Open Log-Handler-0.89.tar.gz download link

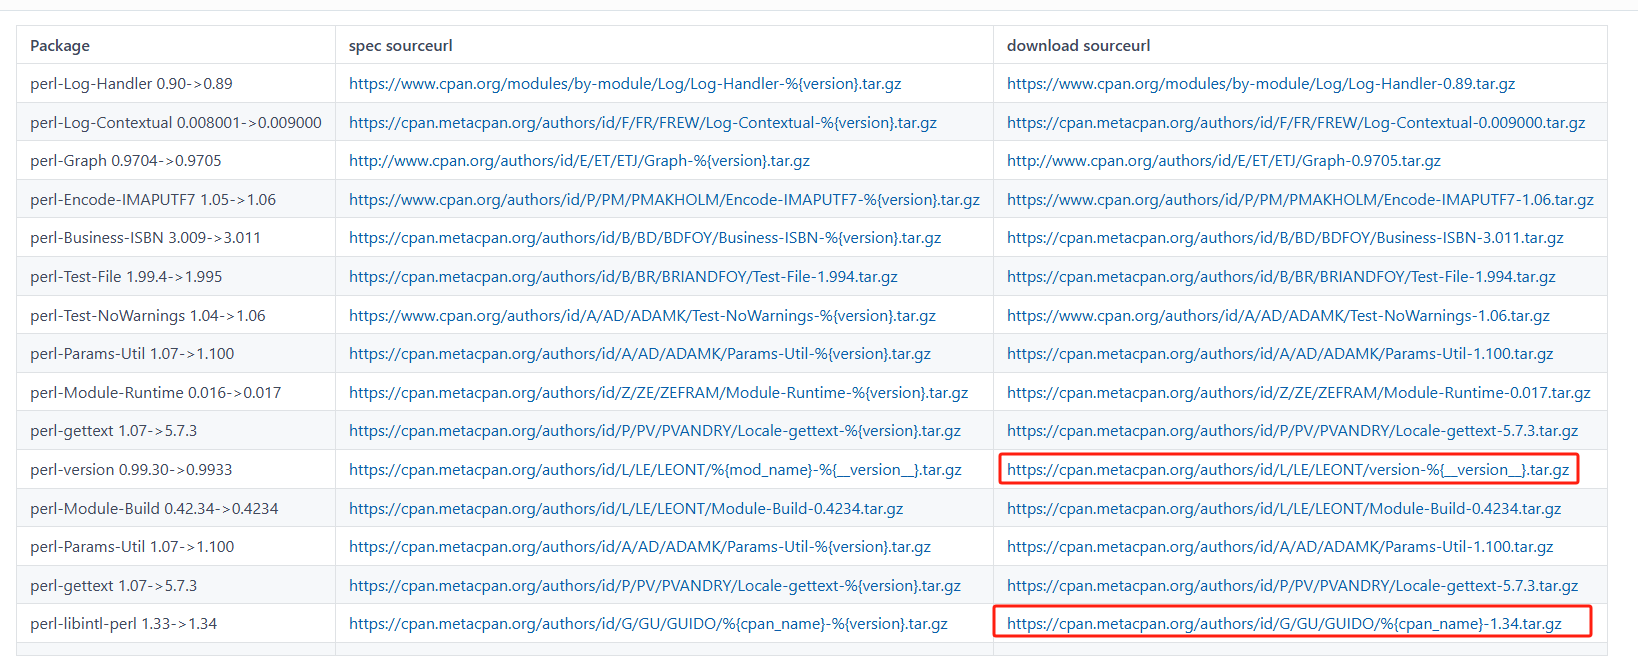1260,84
